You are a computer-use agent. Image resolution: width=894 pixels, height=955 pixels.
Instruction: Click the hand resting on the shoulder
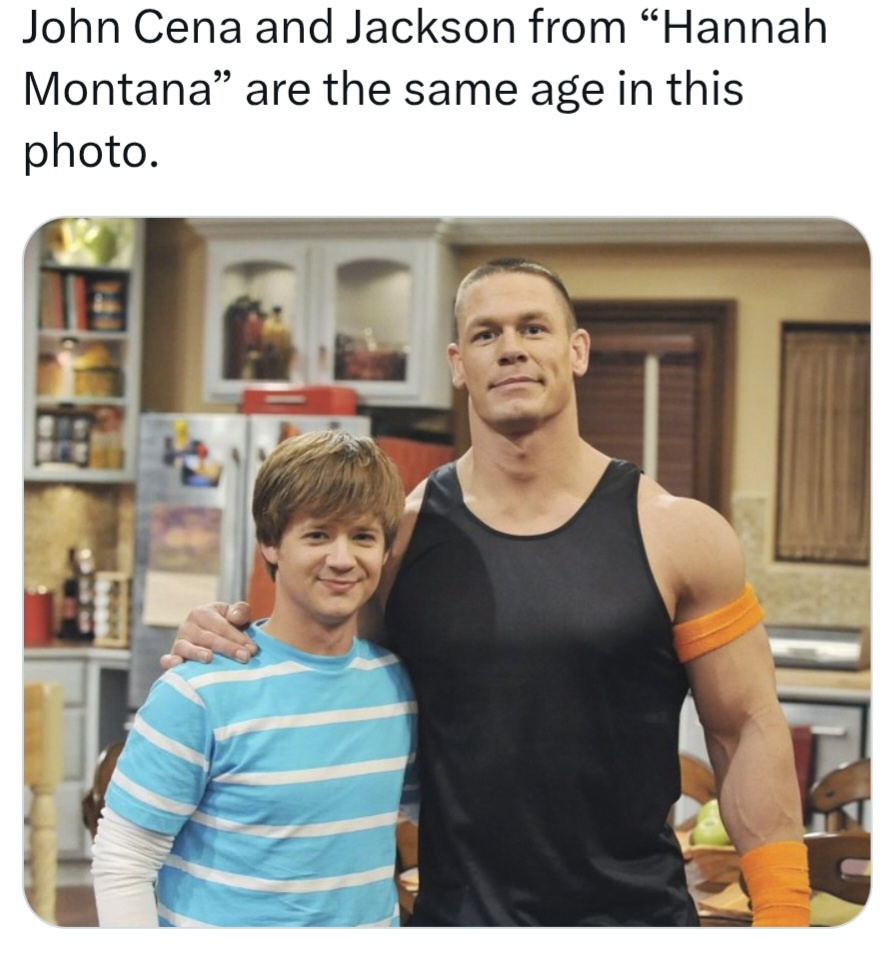click(x=211, y=633)
